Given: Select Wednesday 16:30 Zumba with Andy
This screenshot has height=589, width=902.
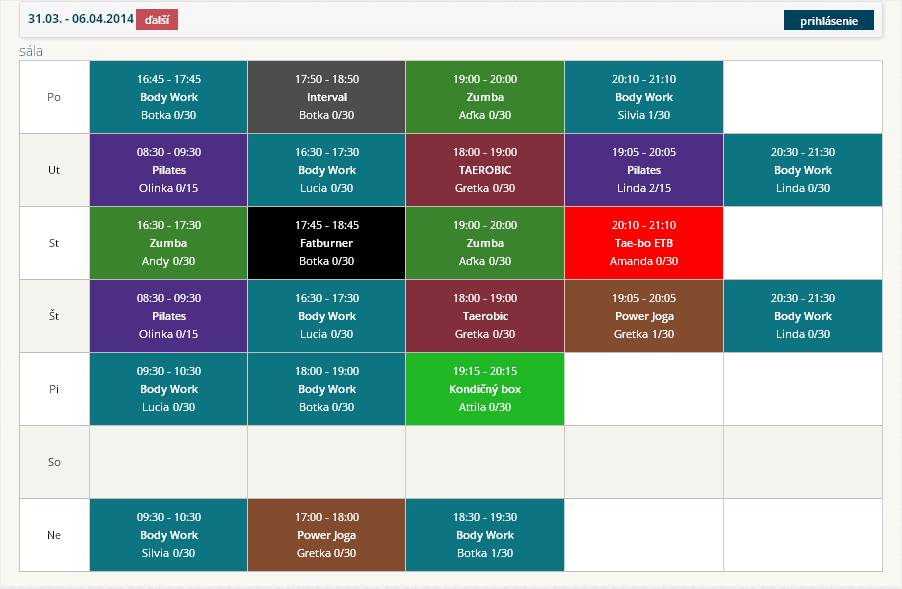Looking at the screenshot, I should [x=169, y=243].
